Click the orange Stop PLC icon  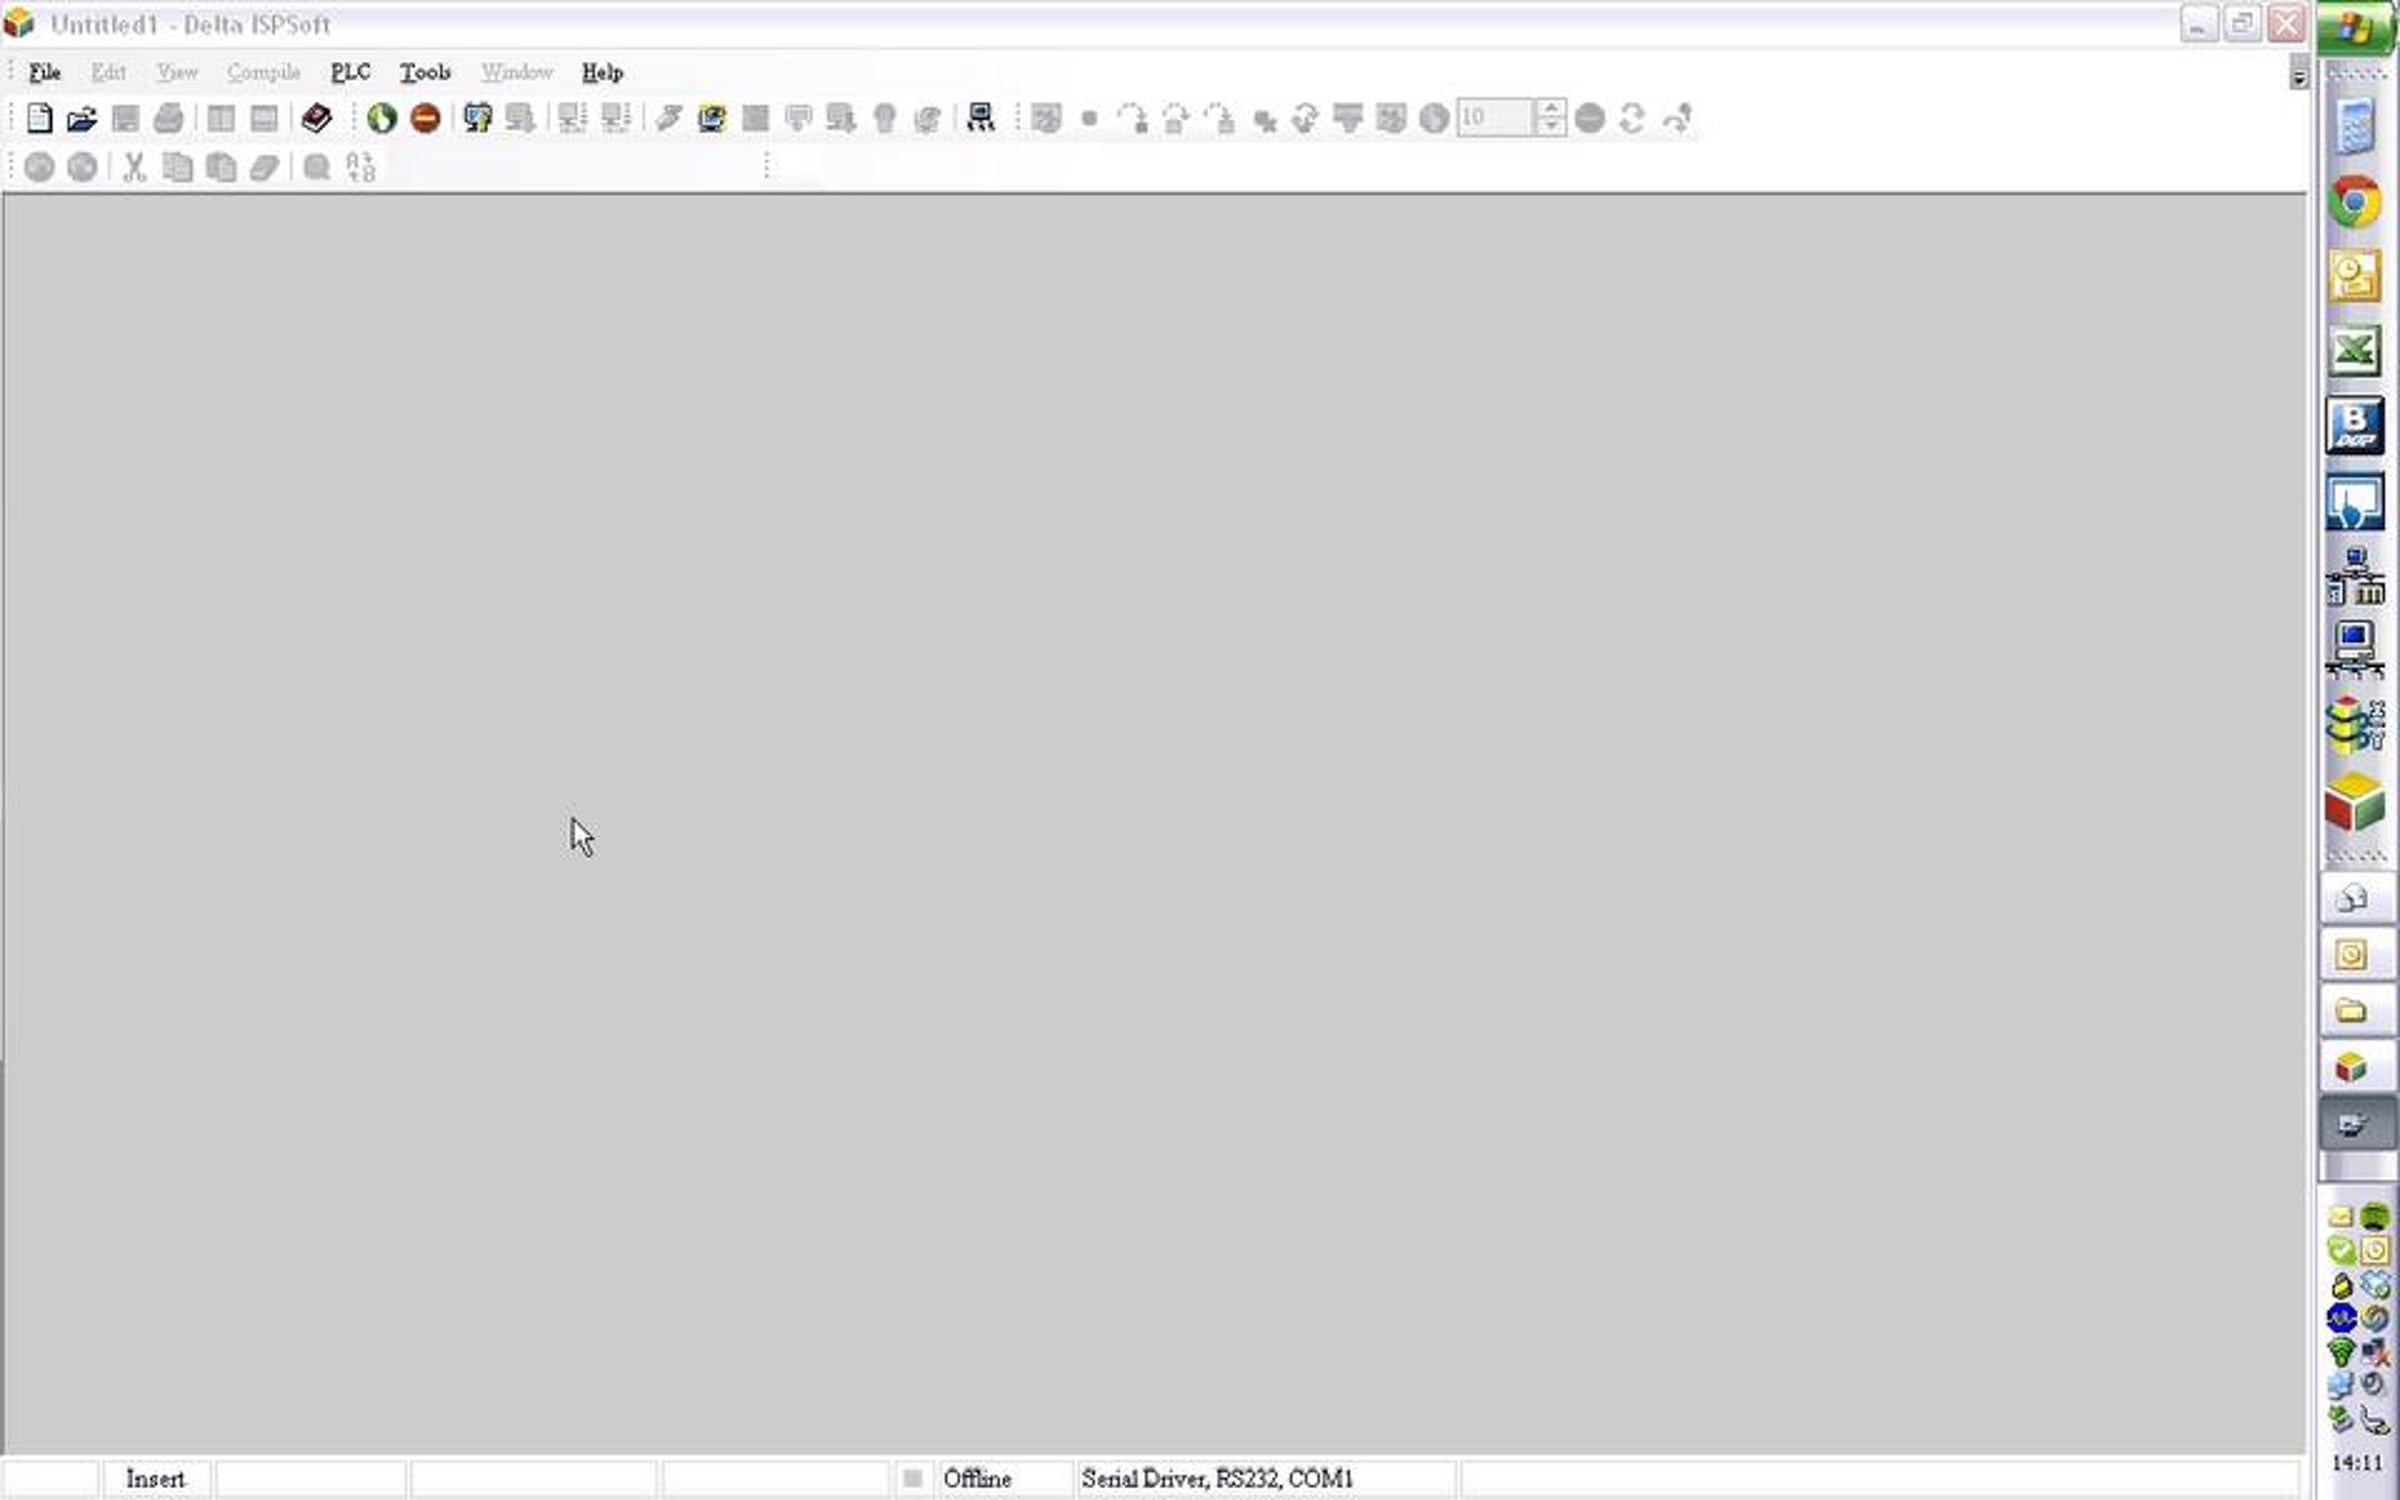click(425, 118)
